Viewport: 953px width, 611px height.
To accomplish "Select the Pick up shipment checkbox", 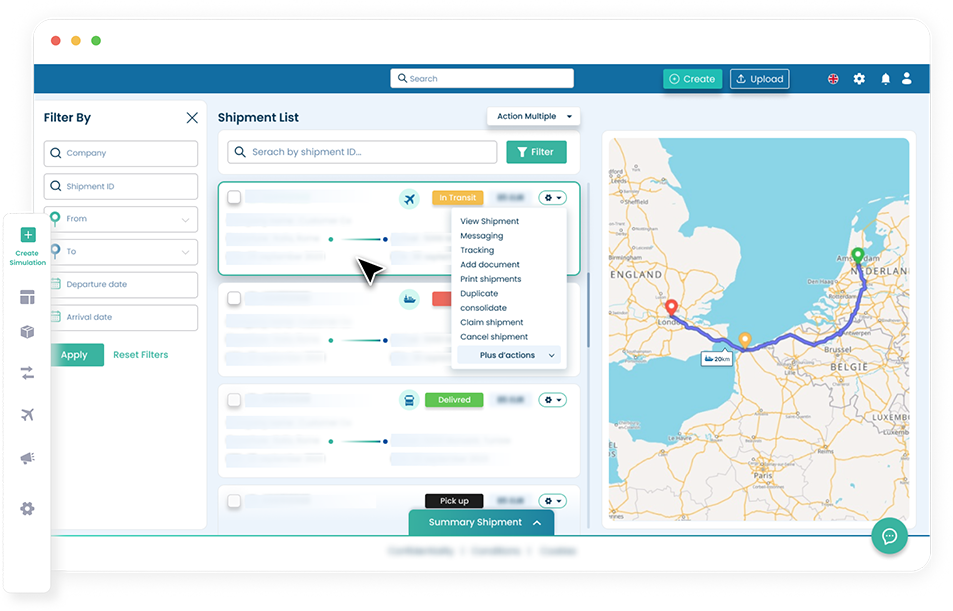I will pyautogui.click(x=234, y=501).
